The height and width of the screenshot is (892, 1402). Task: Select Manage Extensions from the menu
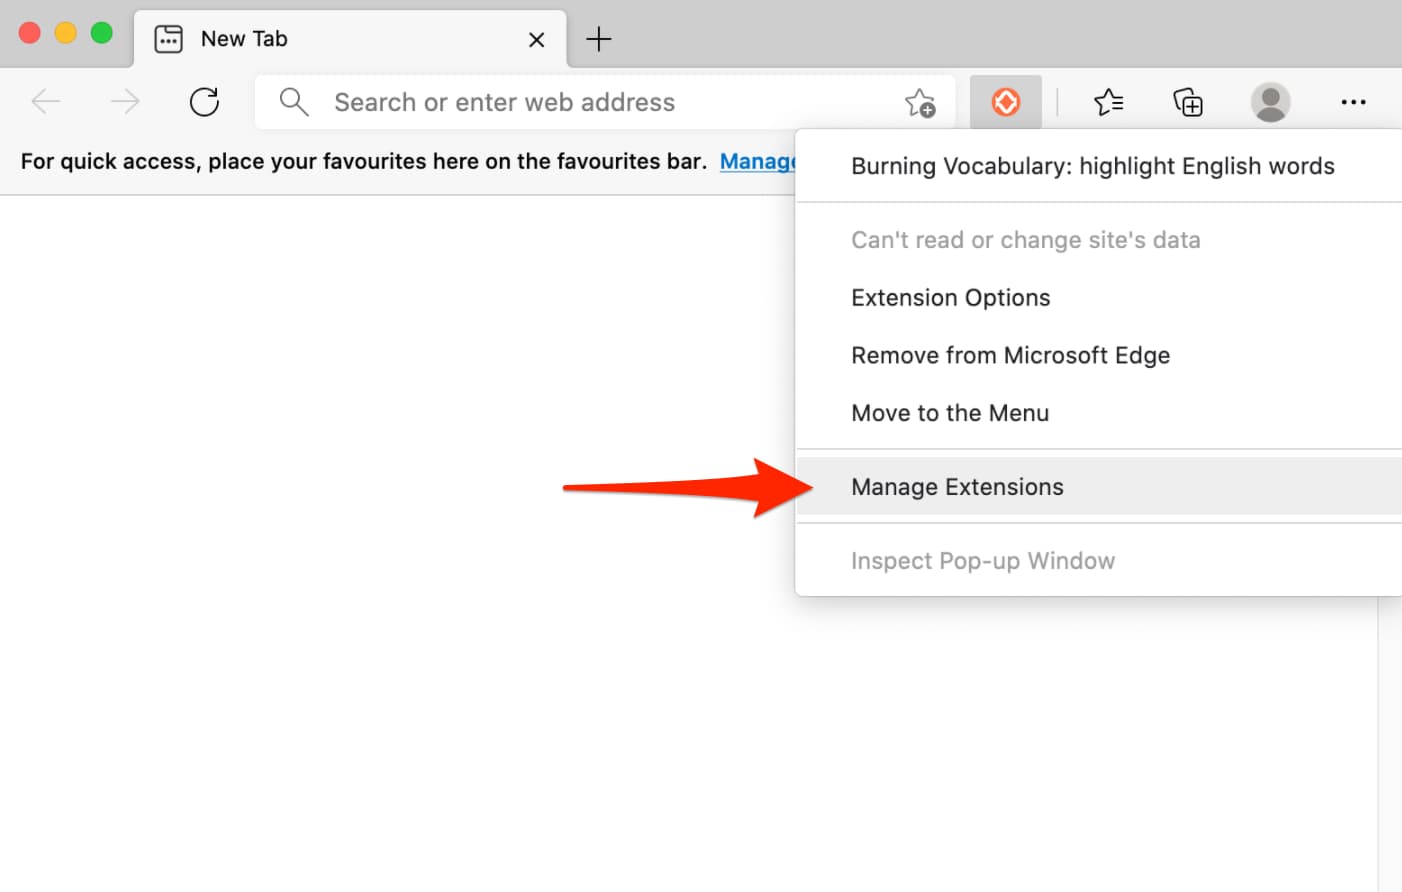[x=1098, y=487]
